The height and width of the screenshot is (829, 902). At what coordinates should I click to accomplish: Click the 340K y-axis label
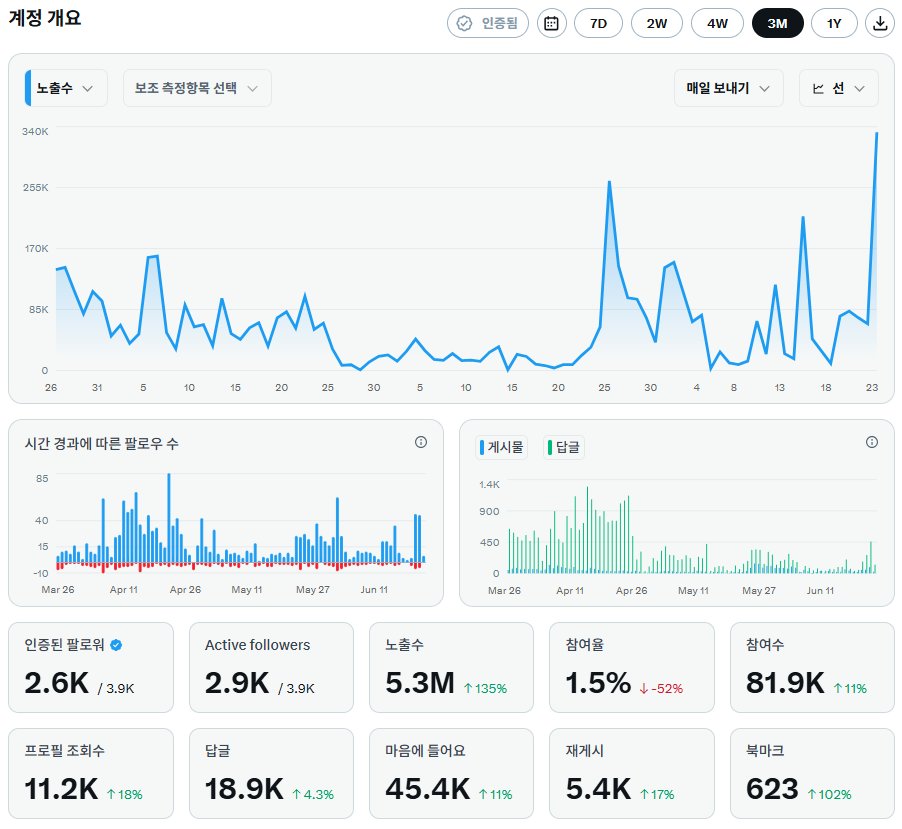35,132
